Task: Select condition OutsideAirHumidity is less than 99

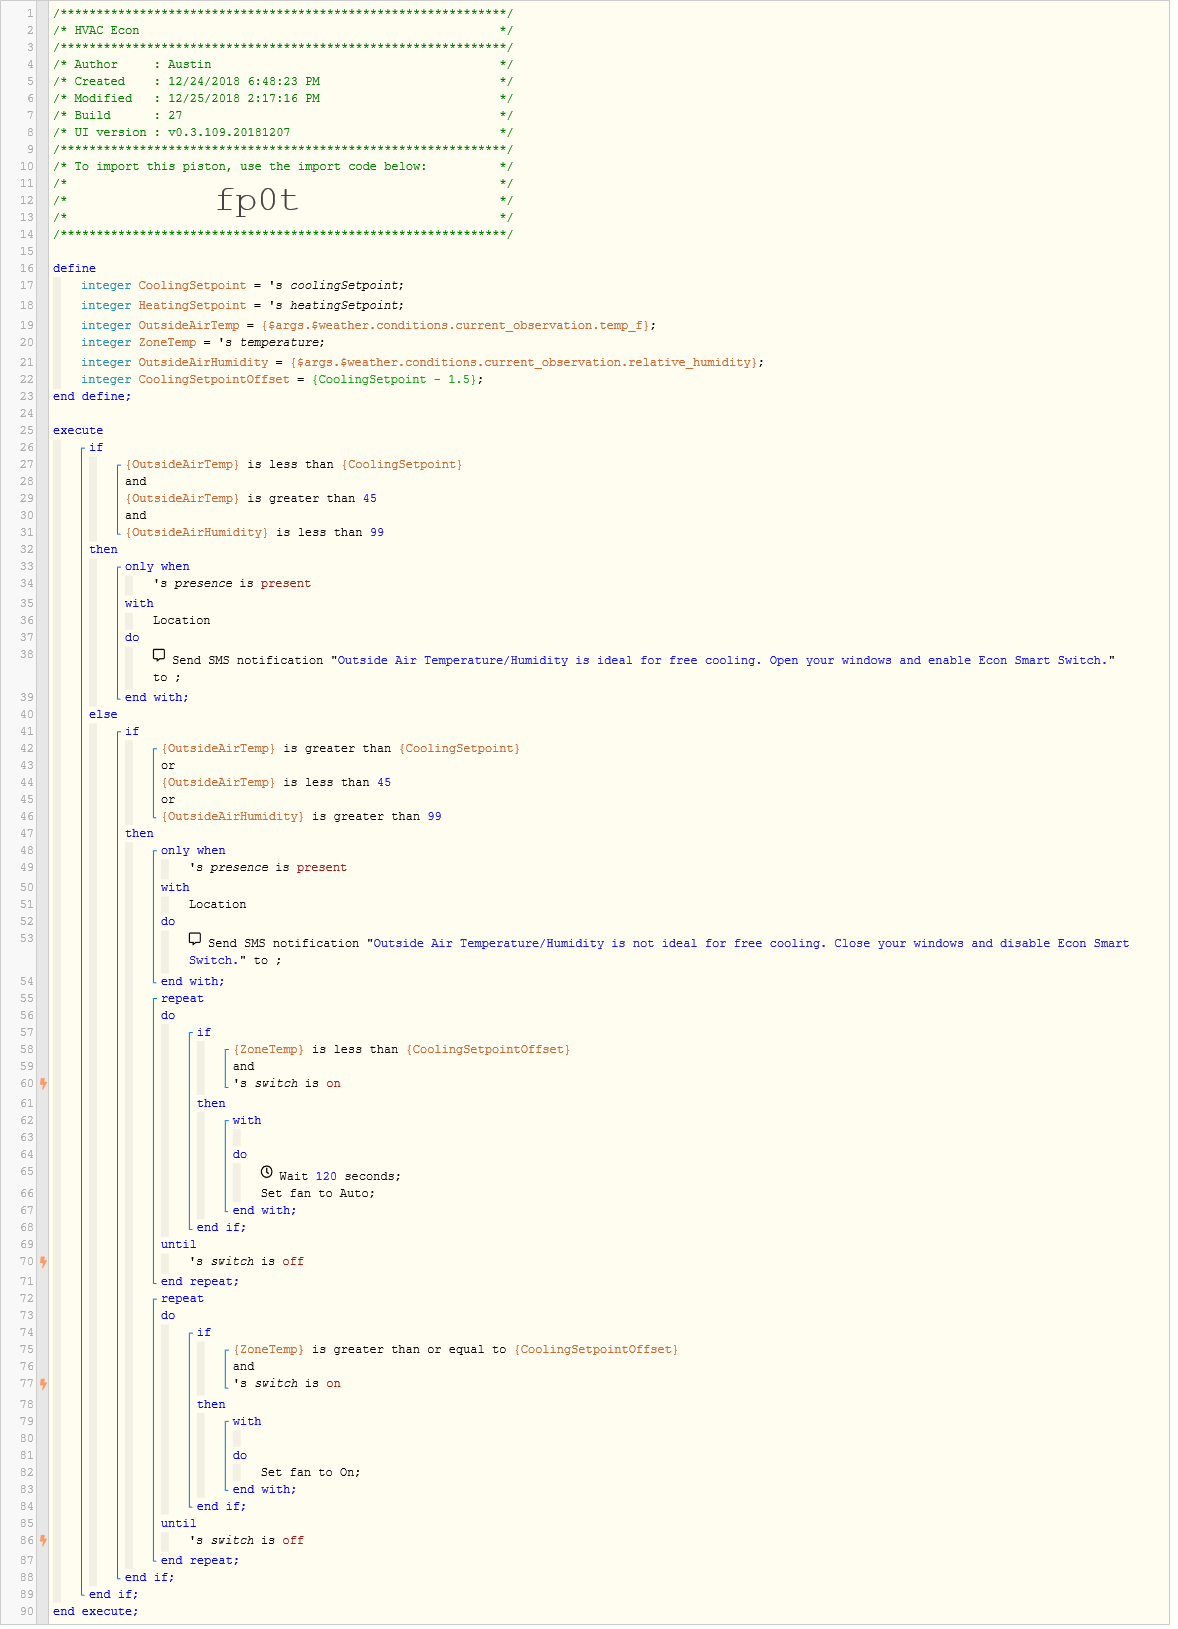Action: click(x=255, y=532)
